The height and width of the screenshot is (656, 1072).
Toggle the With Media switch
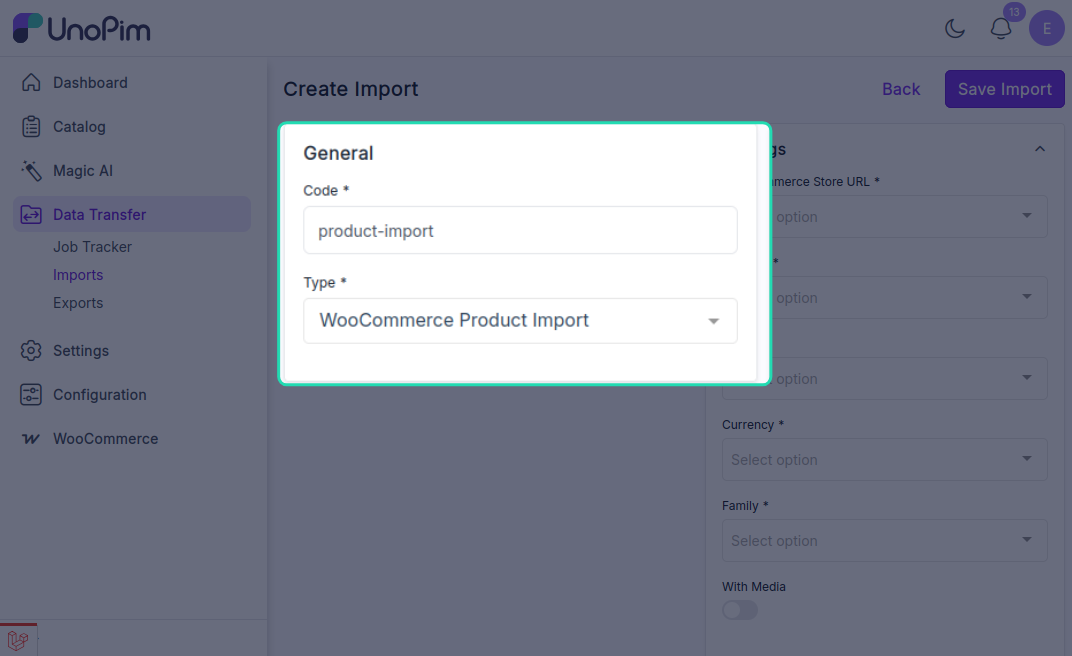[740, 610]
